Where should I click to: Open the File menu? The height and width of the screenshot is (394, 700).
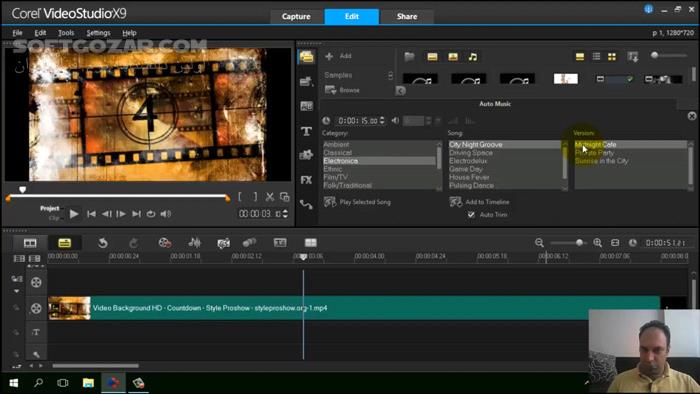[17, 33]
